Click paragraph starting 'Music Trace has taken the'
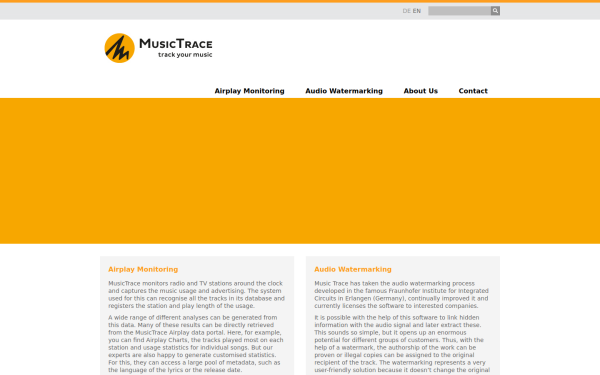The width and height of the screenshot is (600, 375). (x=402, y=295)
